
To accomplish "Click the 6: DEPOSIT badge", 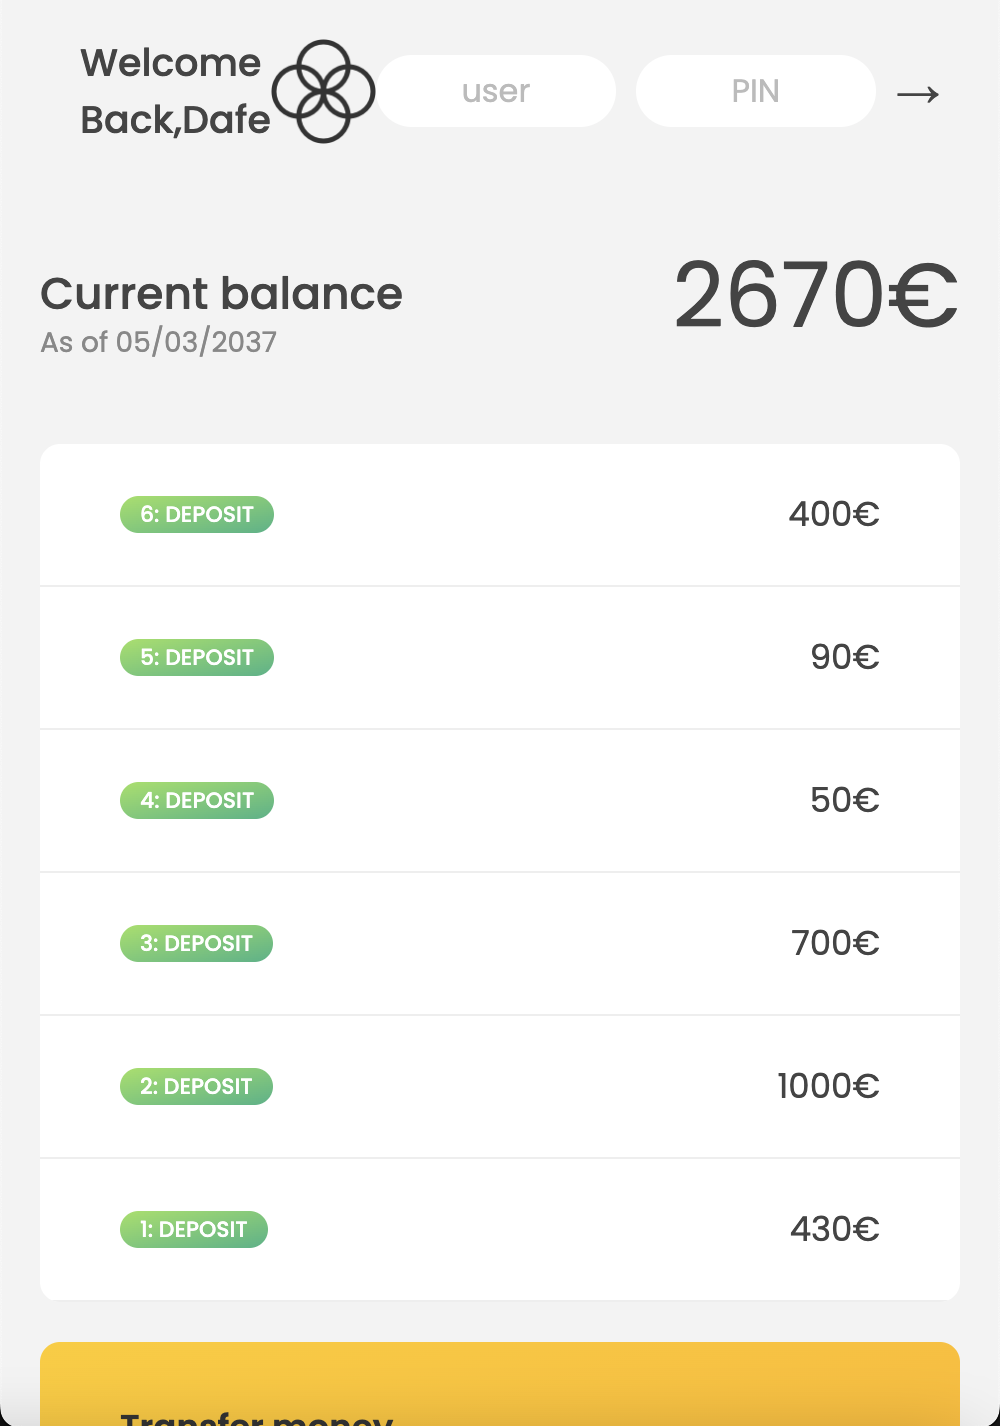I will (197, 515).
